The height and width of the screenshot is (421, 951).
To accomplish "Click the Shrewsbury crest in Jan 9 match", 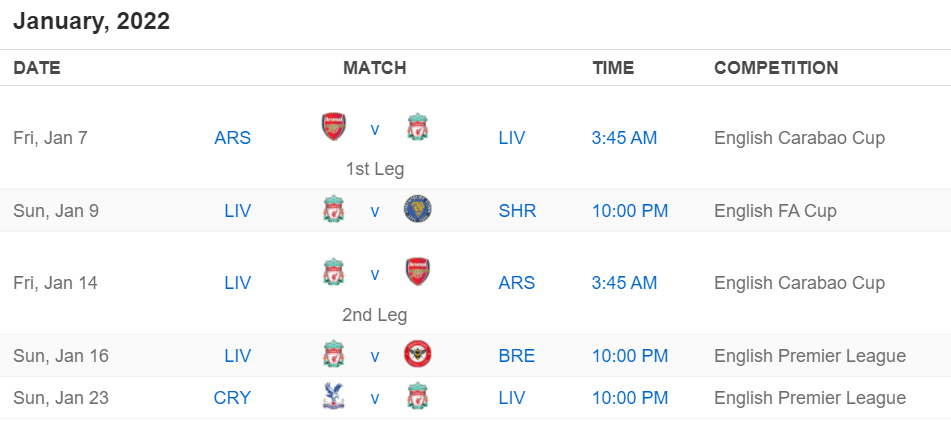I will point(417,210).
